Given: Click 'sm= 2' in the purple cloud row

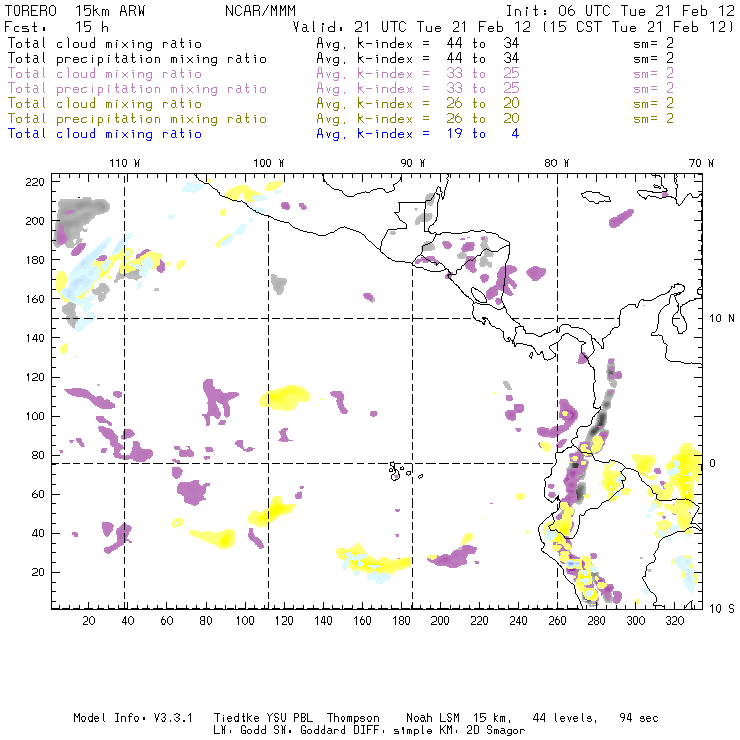Looking at the screenshot, I should (x=653, y=74).
